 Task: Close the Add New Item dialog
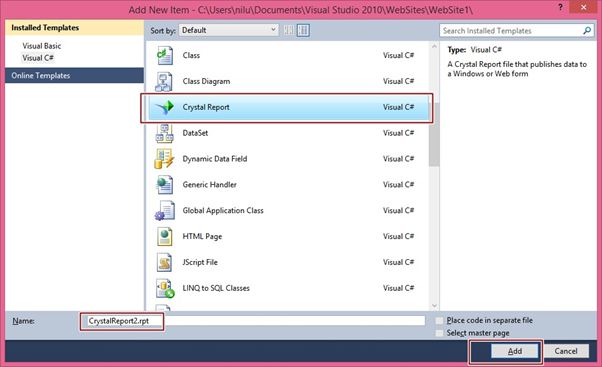pyautogui.click(x=584, y=7)
